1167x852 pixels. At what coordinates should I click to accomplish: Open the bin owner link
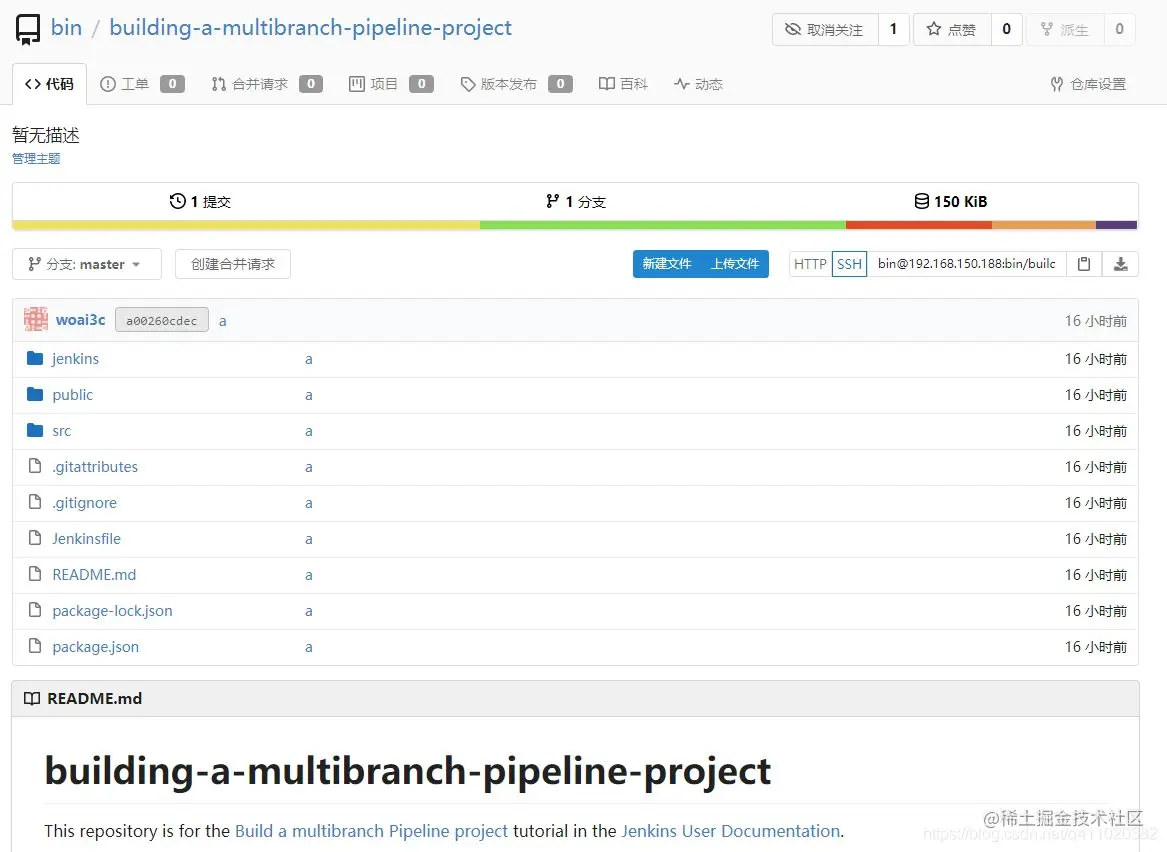(x=66, y=28)
